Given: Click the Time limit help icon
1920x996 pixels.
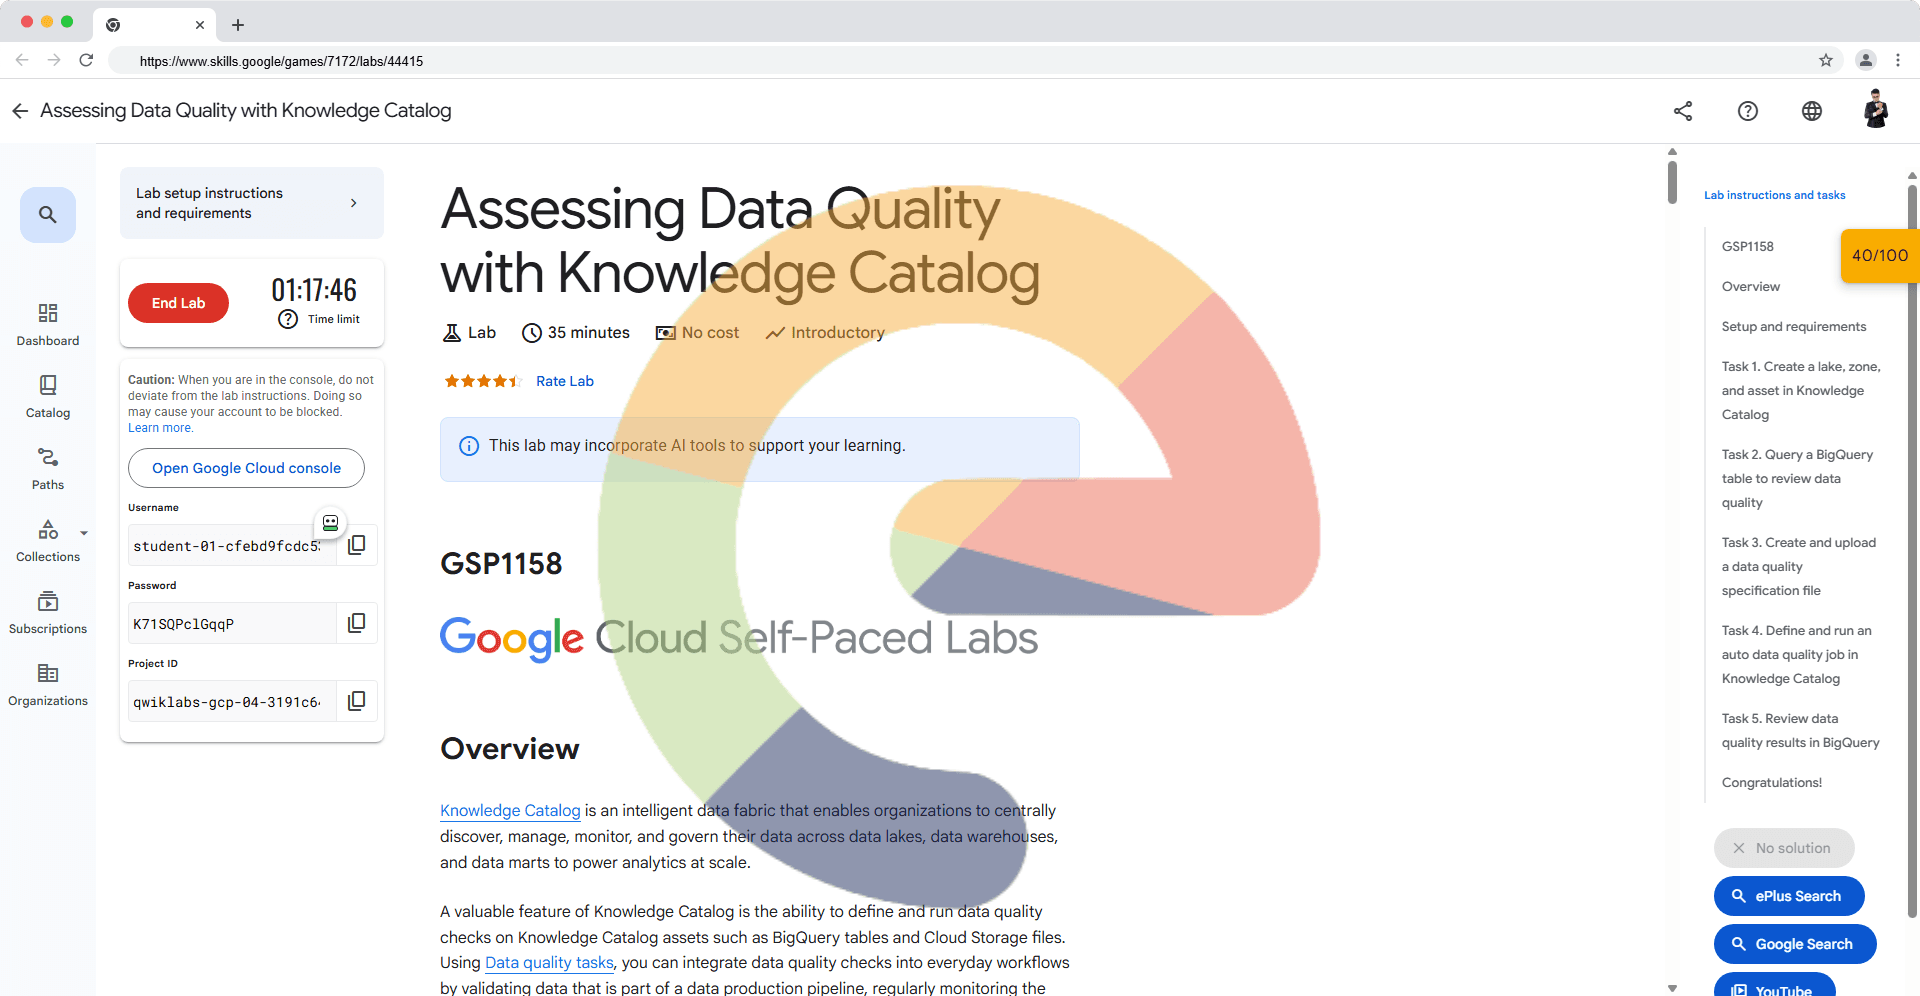Looking at the screenshot, I should tap(288, 319).
